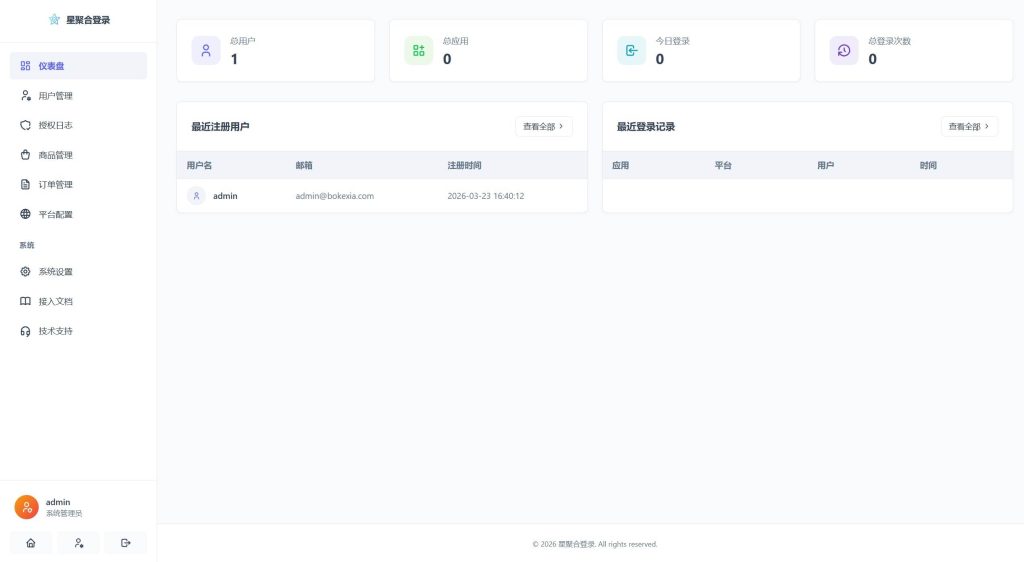The image size is (1024, 562).
Task: Click the 注册时间 column header
Action: click(x=464, y=166)
